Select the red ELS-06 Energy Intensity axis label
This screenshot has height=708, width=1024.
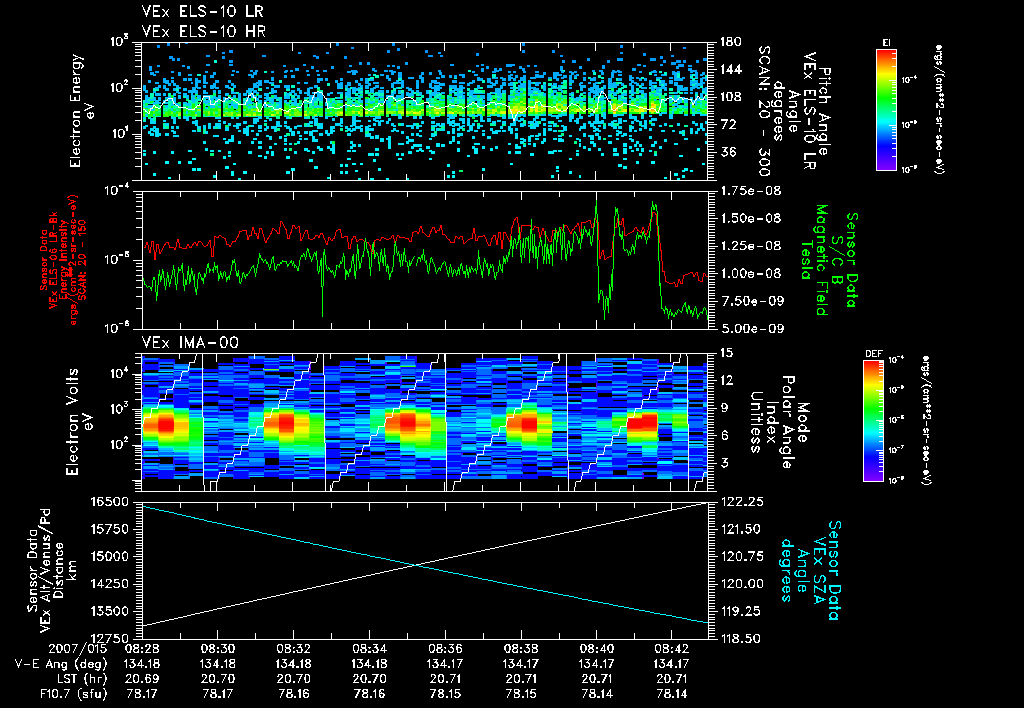[63, 260]
